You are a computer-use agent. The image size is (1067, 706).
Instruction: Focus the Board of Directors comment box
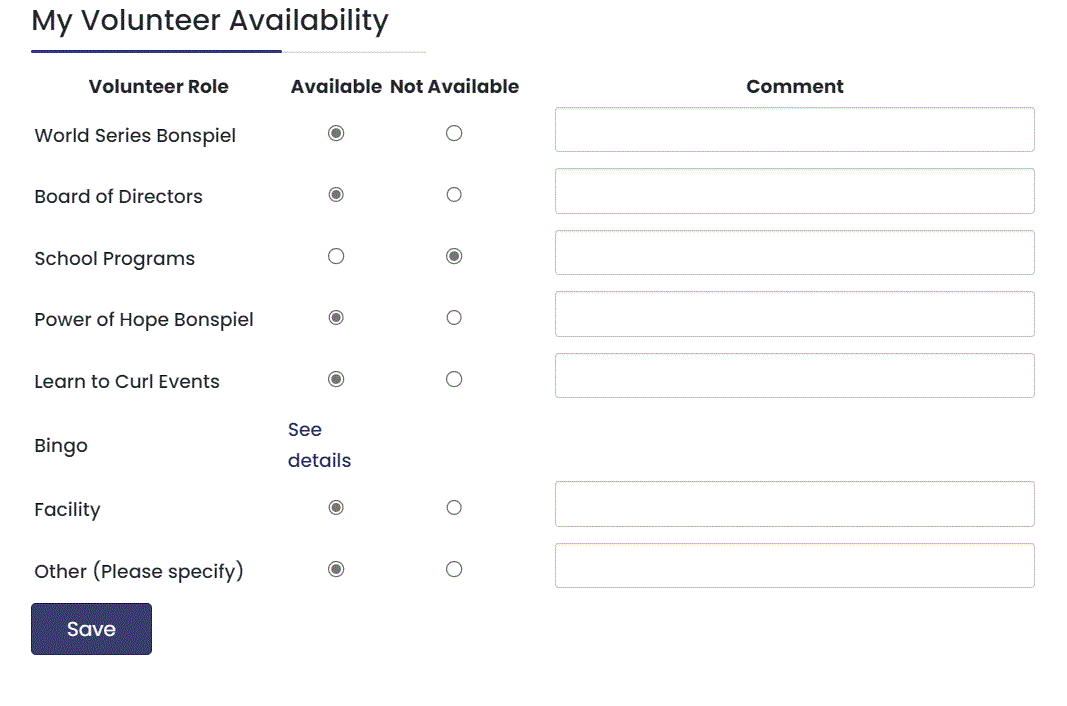click(x=794, y=191)
